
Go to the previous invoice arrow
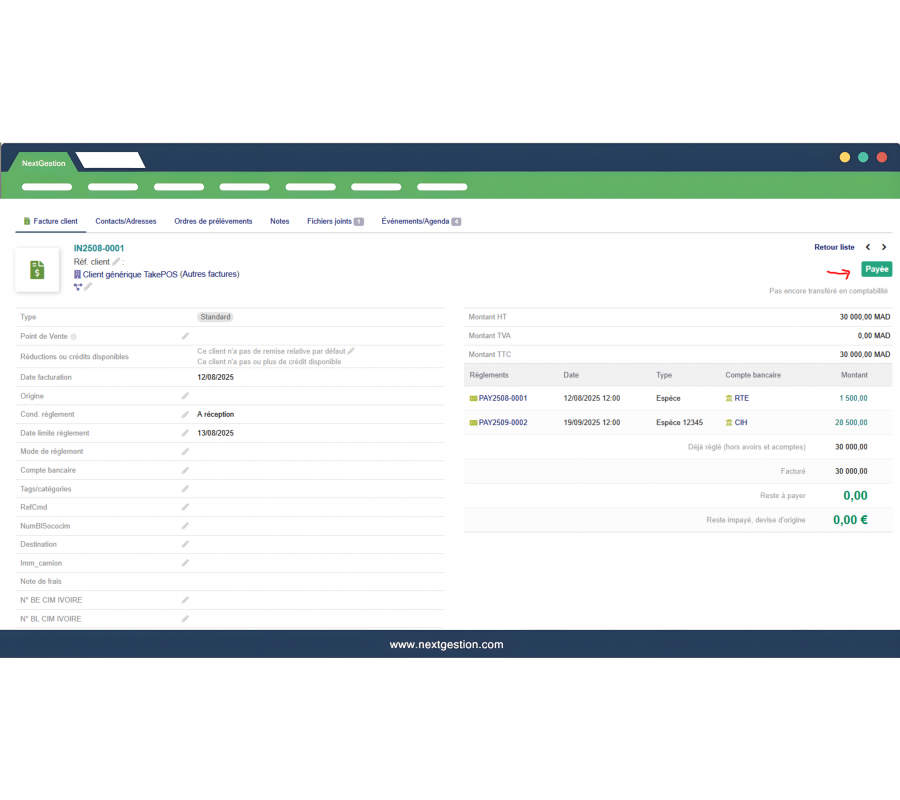868,247
